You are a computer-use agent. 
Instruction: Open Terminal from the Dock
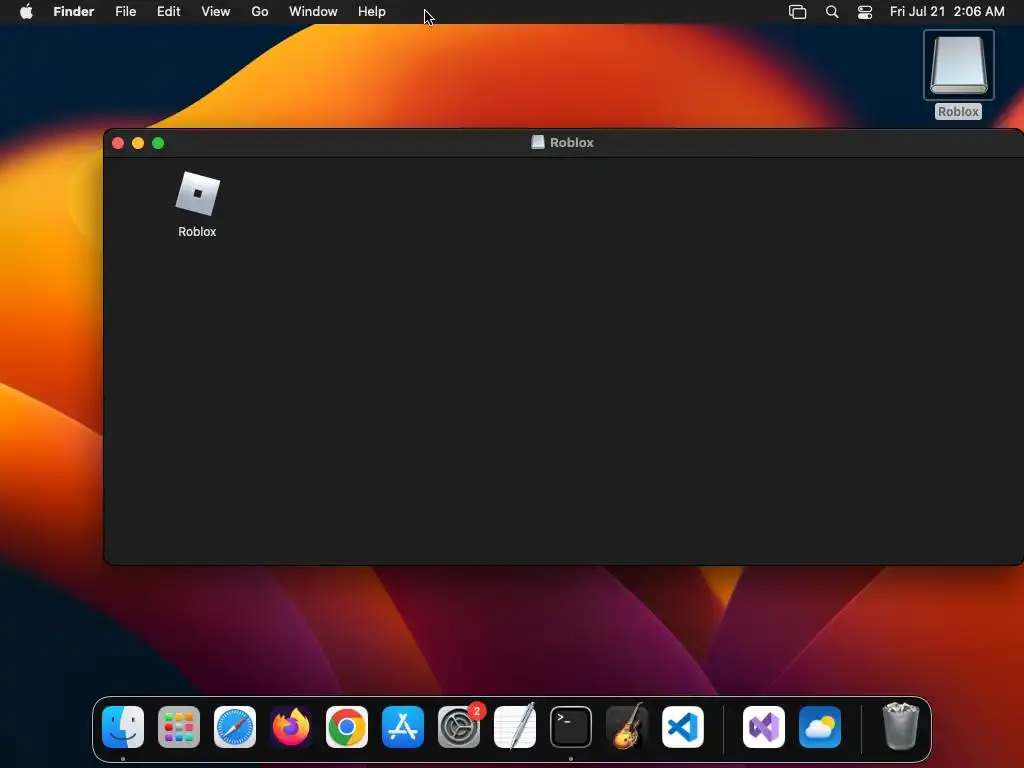[571, 727]
